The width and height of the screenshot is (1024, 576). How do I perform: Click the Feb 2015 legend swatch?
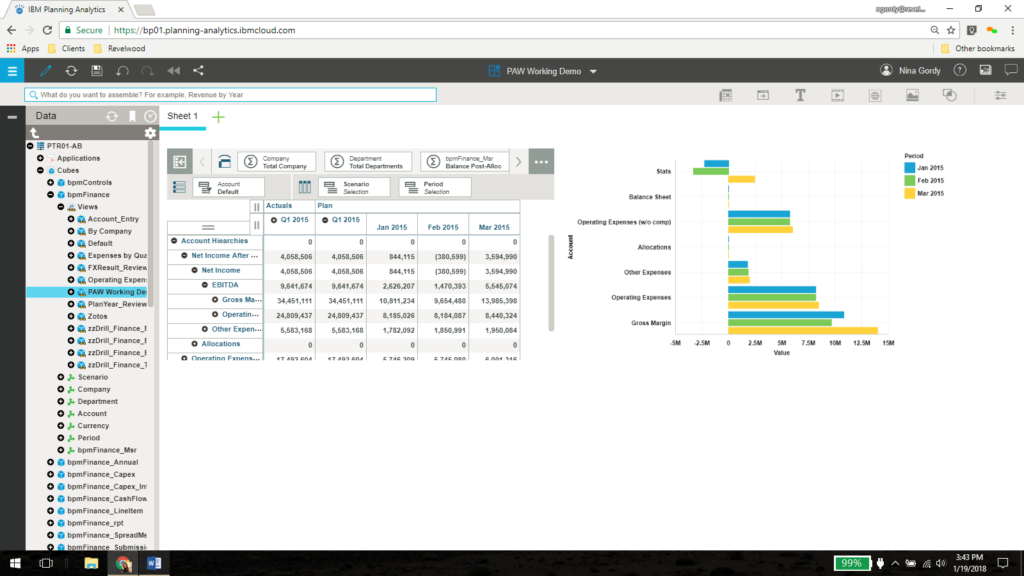tap(910, 180)
